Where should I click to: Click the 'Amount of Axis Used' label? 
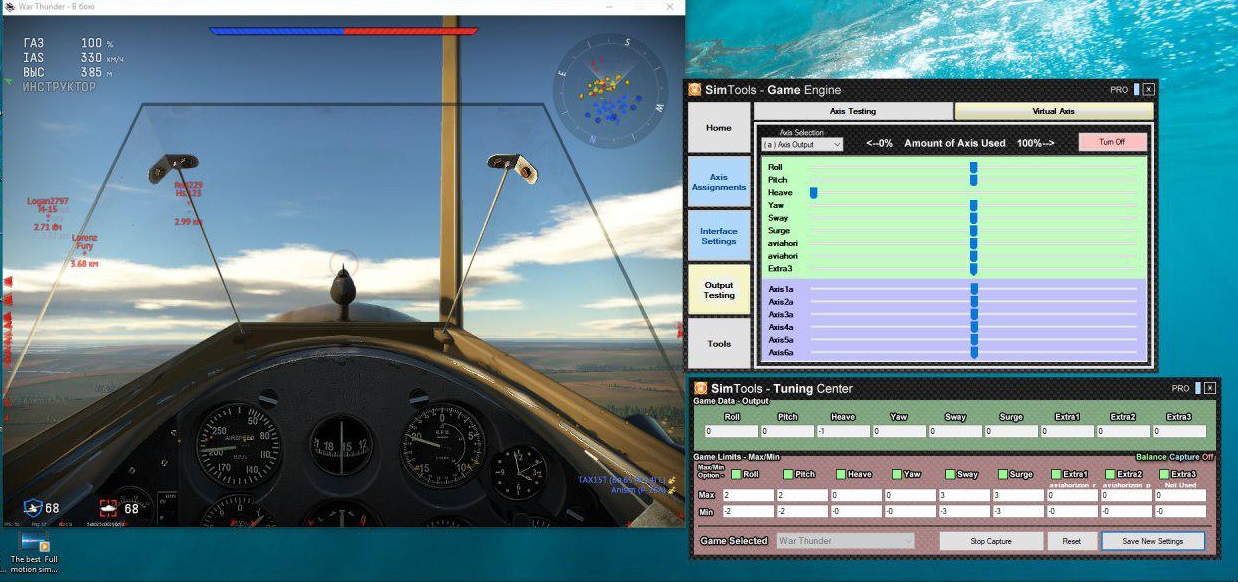(x=955, y=143)
